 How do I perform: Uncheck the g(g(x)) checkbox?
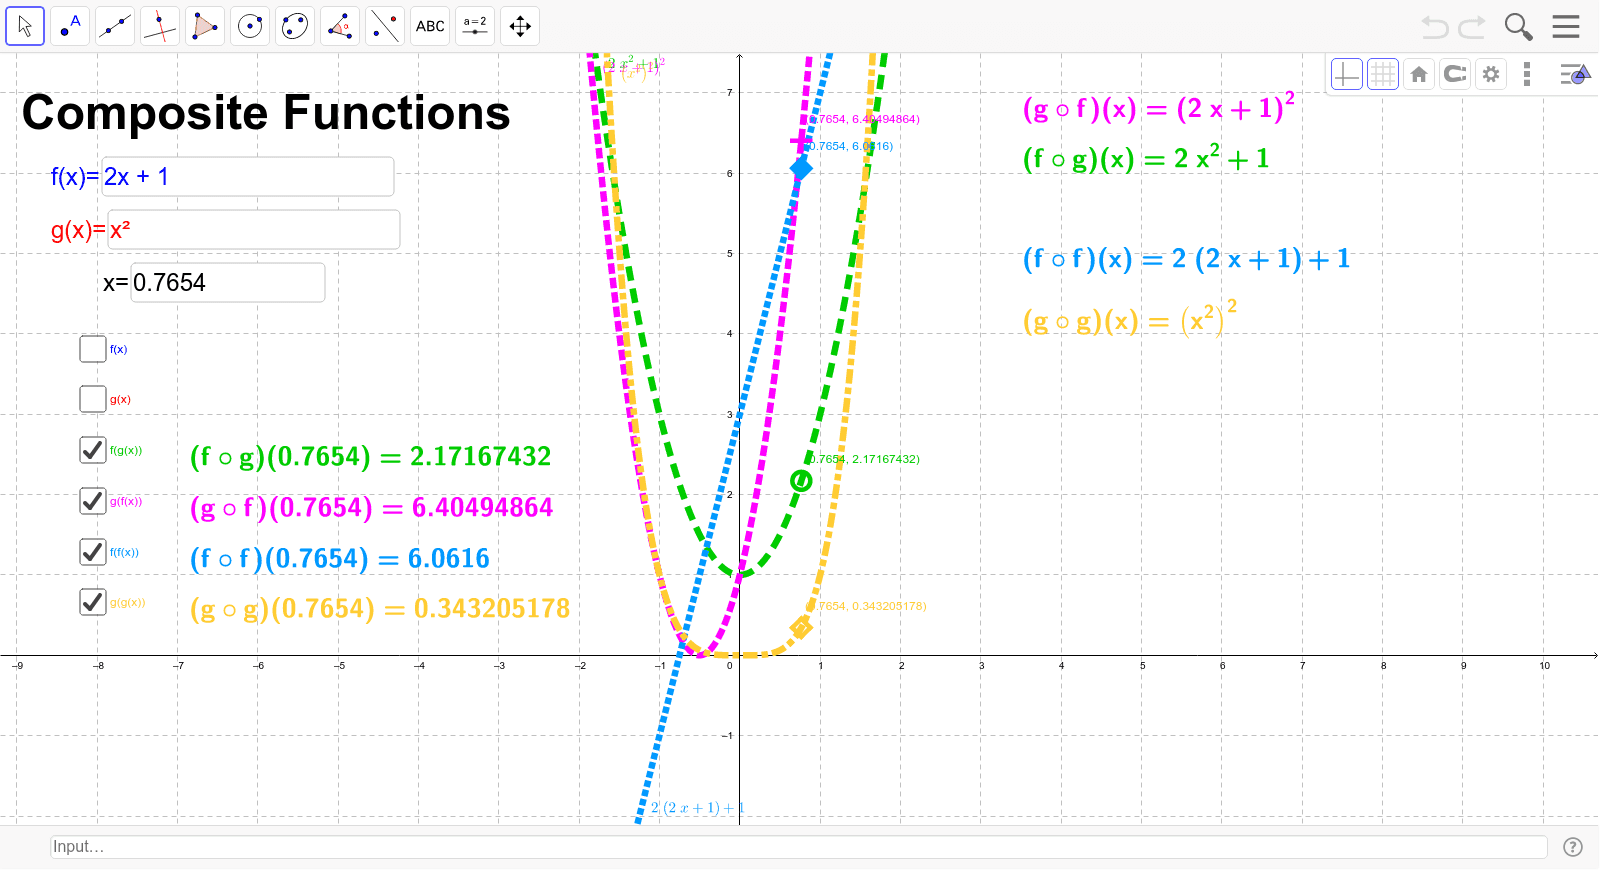[x=93, y=602]
